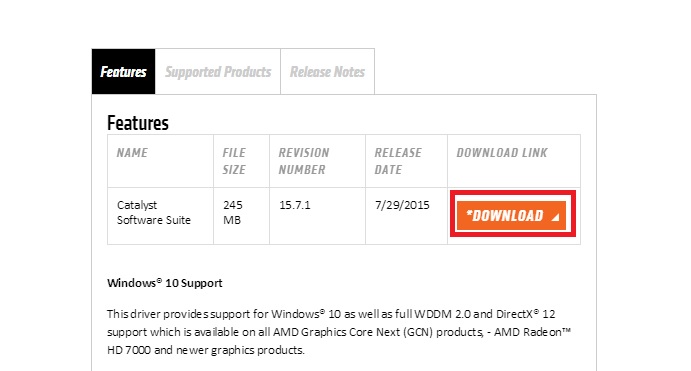This screenshot has width=691, height=371.
Task: Click the NAME column header
Action: (132, 152)
